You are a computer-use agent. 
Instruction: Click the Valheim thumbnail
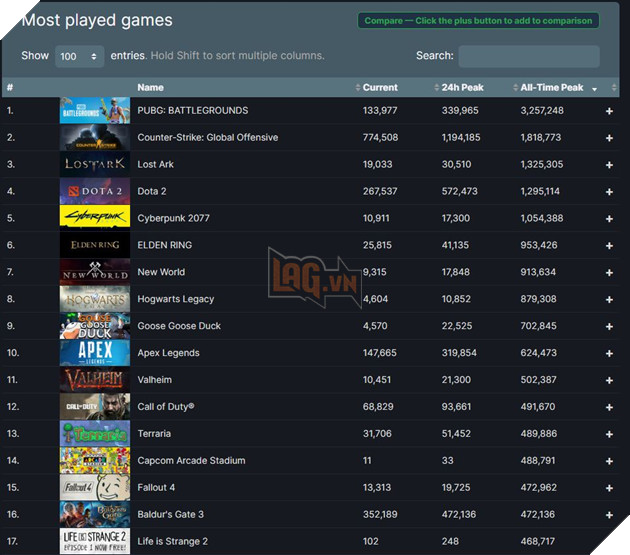coord(95,380)
